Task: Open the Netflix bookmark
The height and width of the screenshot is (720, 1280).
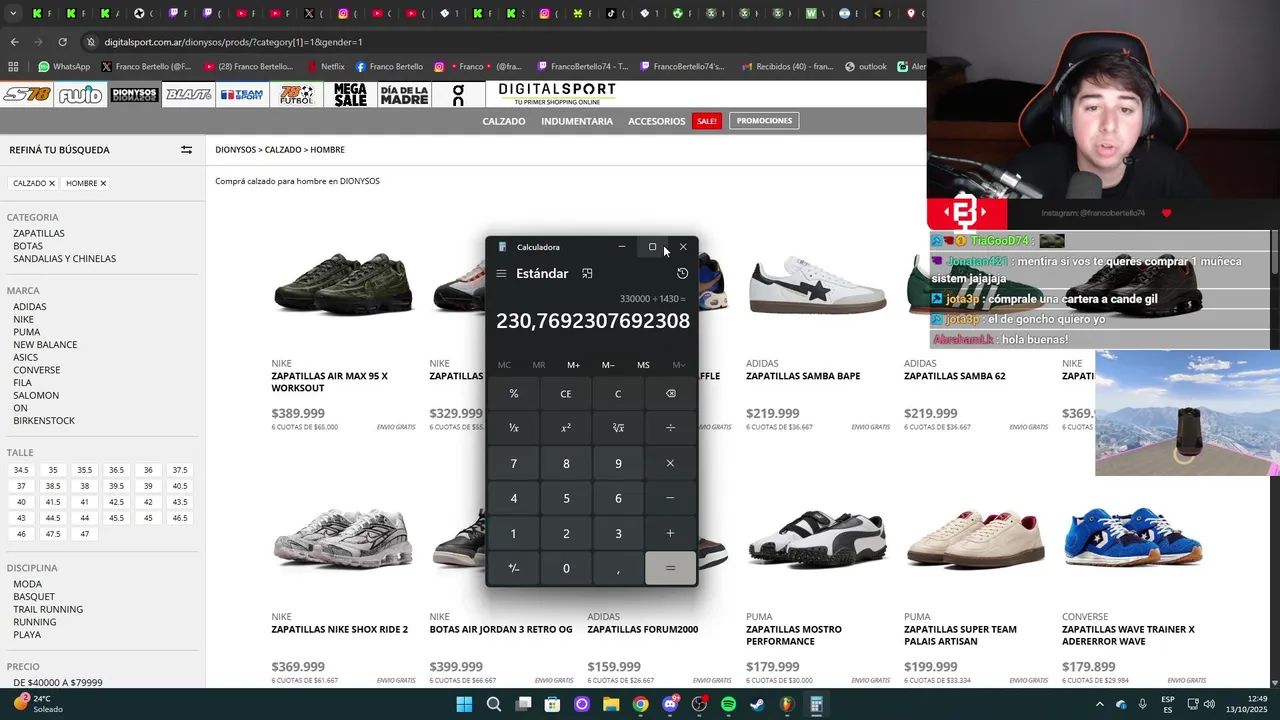Action: point(325,67)
